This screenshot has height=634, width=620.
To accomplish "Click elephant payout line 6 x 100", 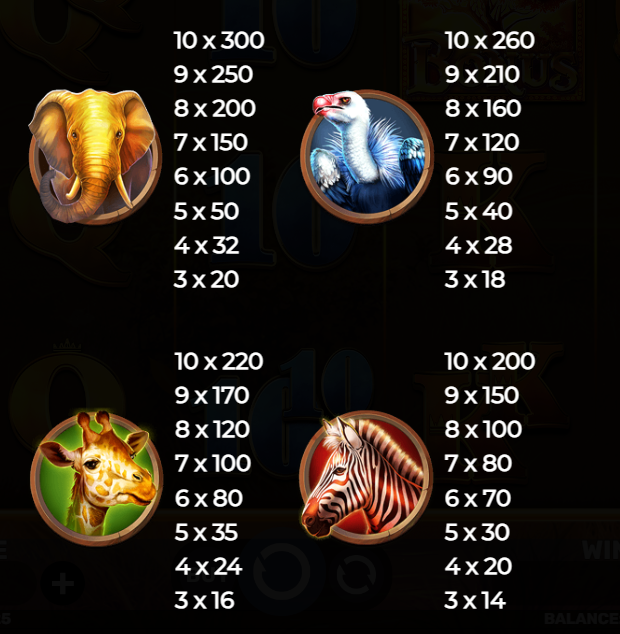I will pos(212,177).
